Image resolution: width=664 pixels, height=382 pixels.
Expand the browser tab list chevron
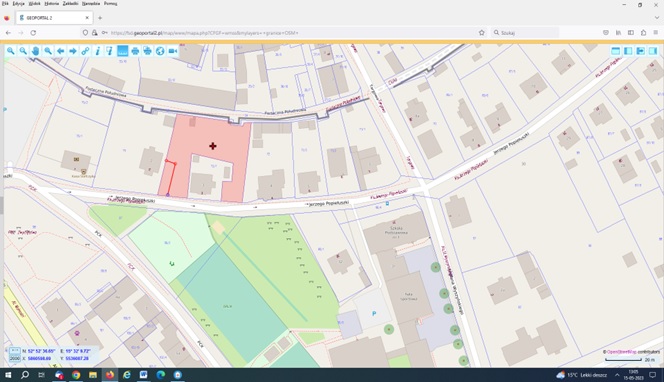(x=657, y=18)
